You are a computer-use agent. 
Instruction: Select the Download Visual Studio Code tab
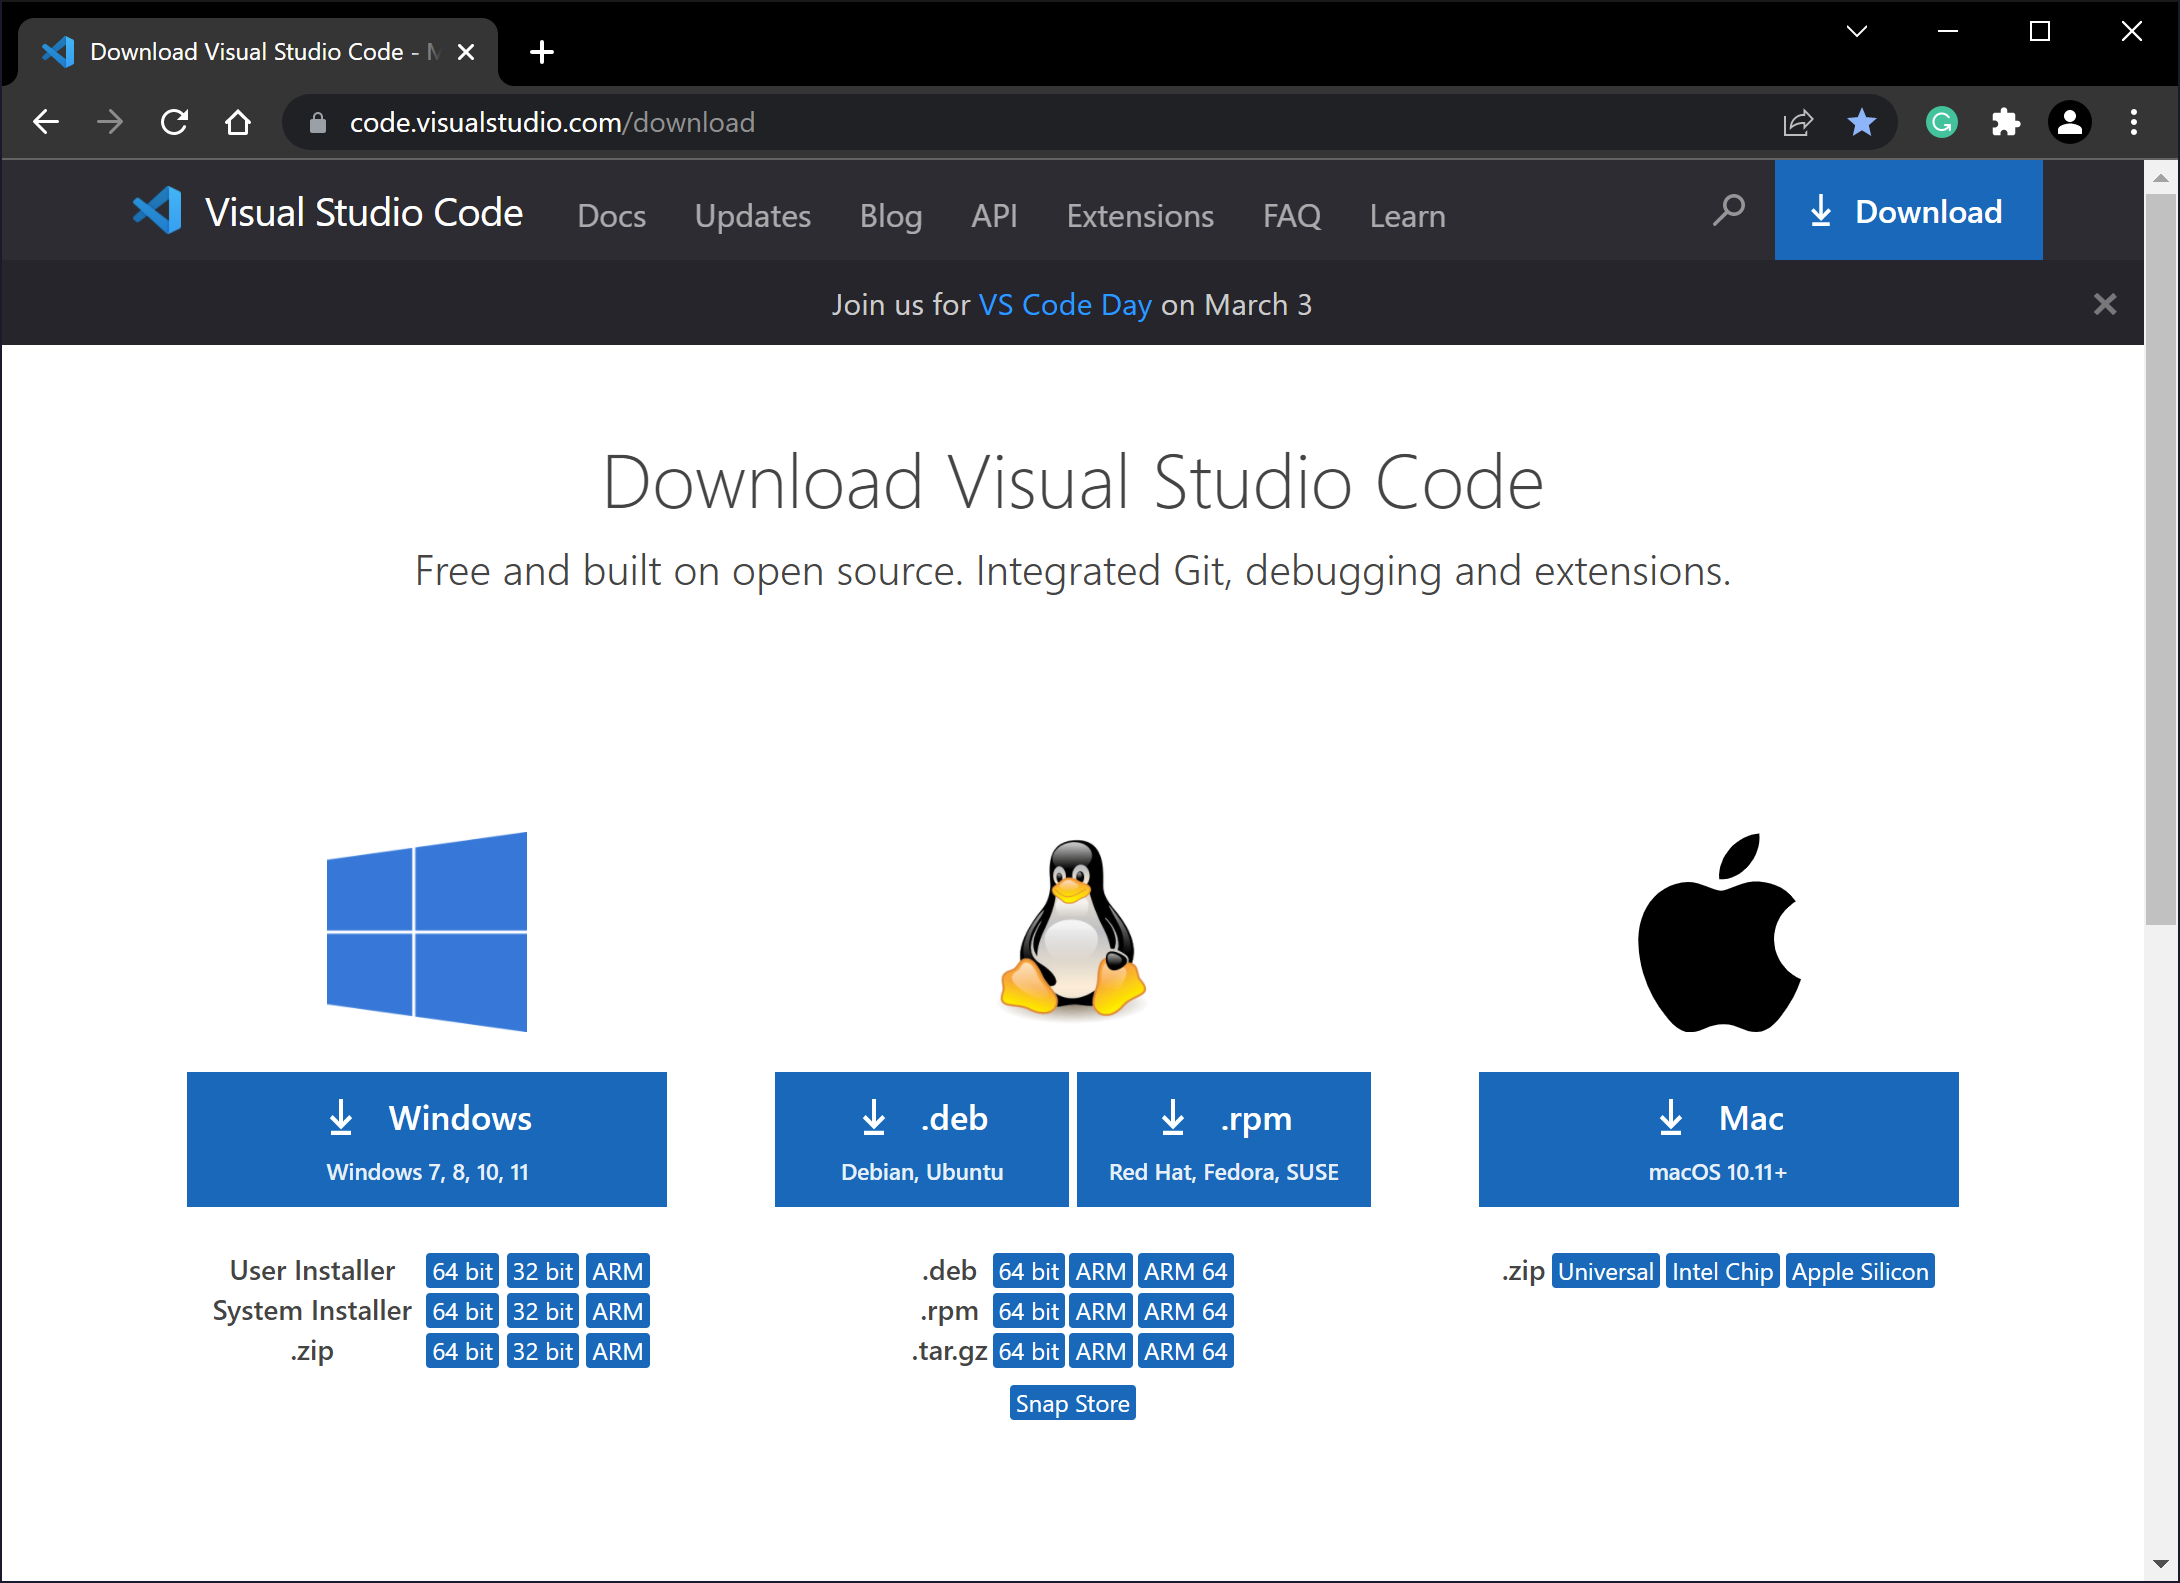pos(258,52)
